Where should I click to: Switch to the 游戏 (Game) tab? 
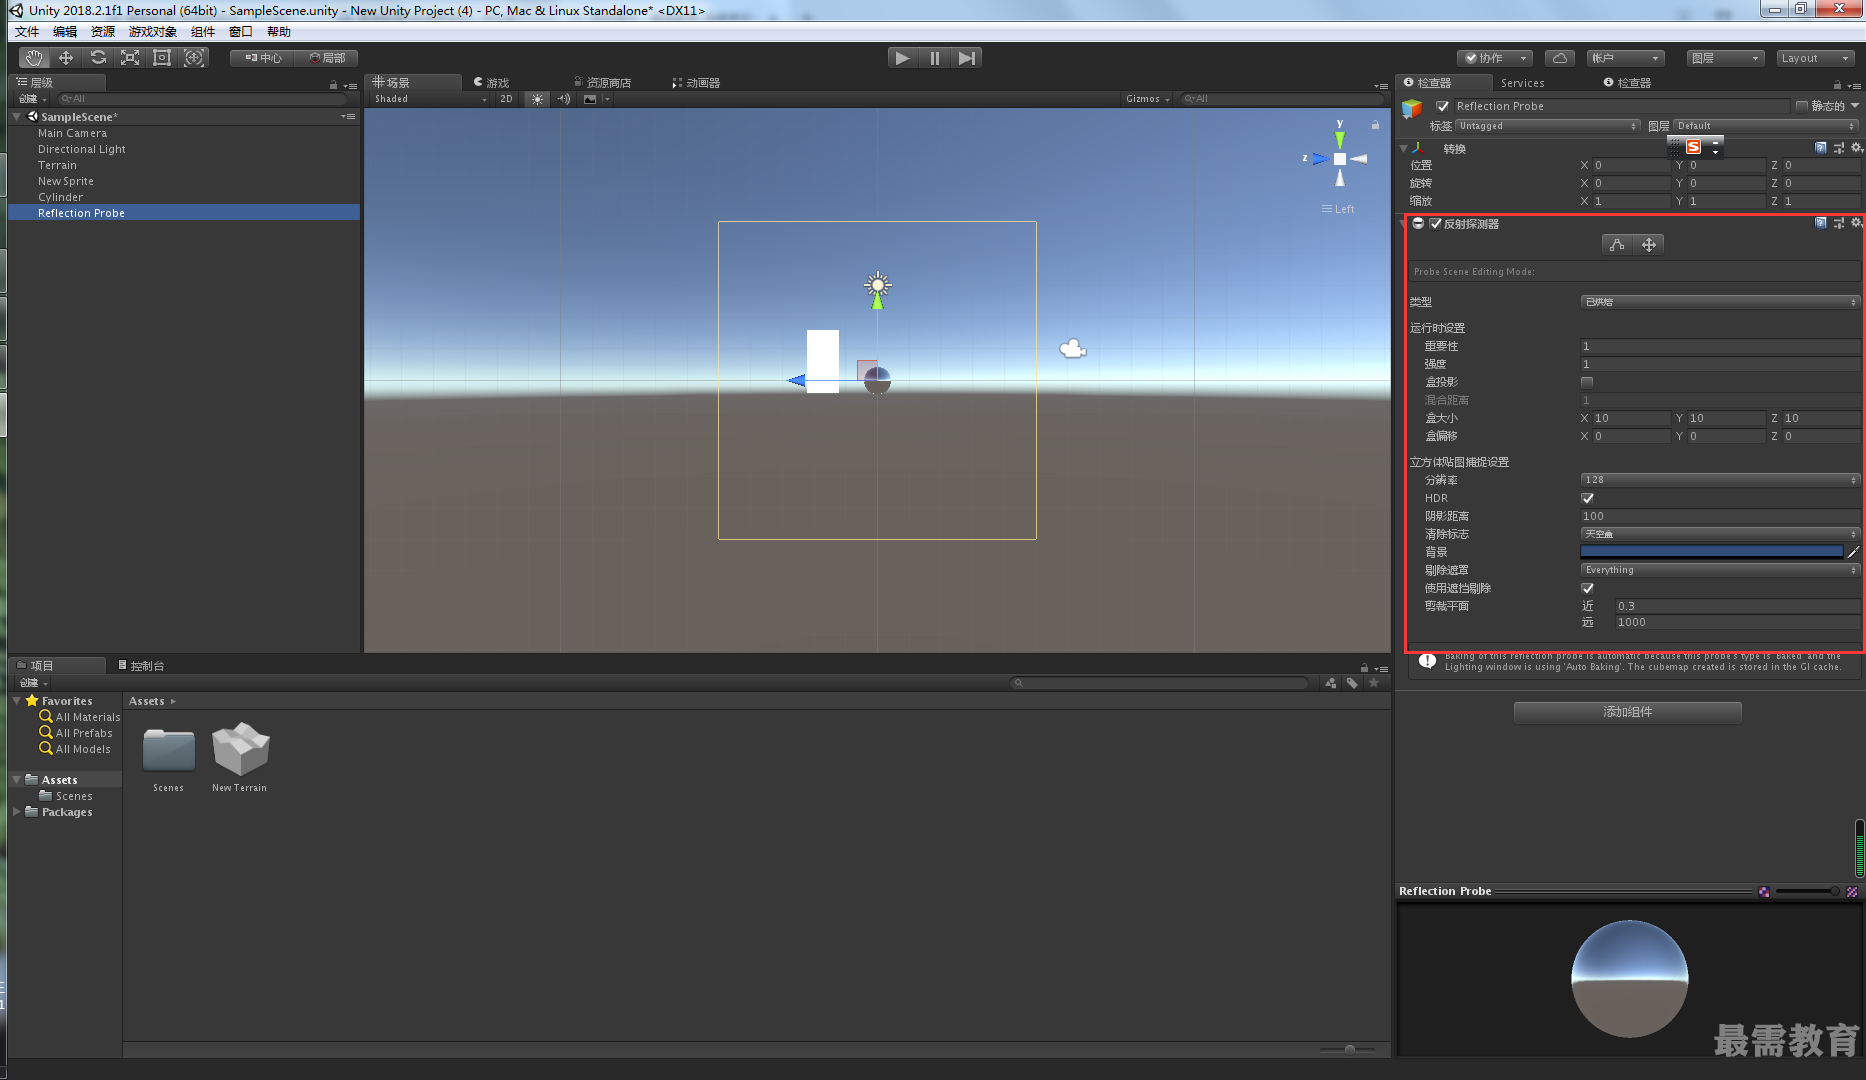(x=491, y=83)
